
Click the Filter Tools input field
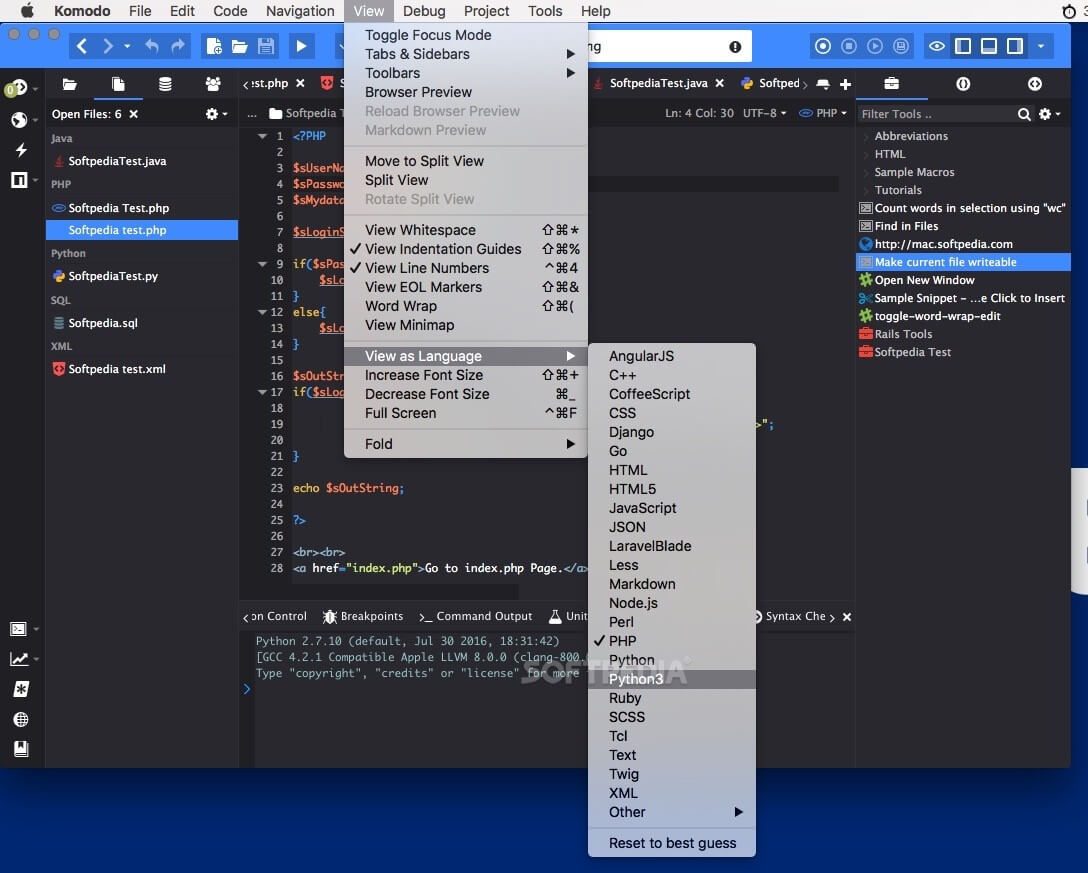point(935,114)
